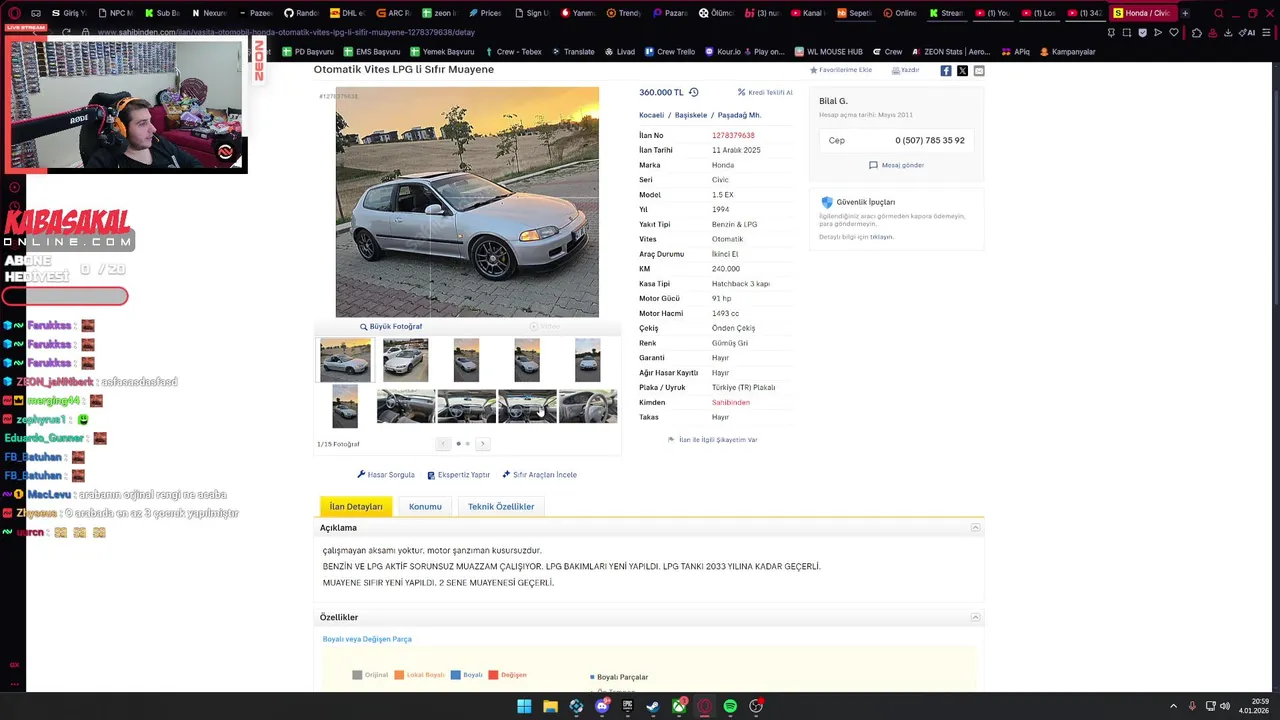Click Sıfır Araçları İncele link

pyautogui.click(x=539, y=475)
